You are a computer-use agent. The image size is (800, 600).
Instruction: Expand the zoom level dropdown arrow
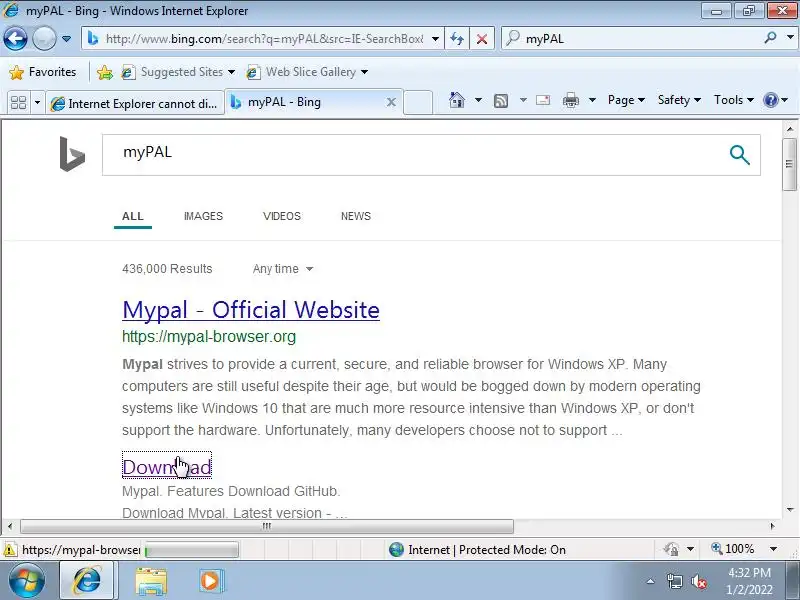tap(773, 549)
